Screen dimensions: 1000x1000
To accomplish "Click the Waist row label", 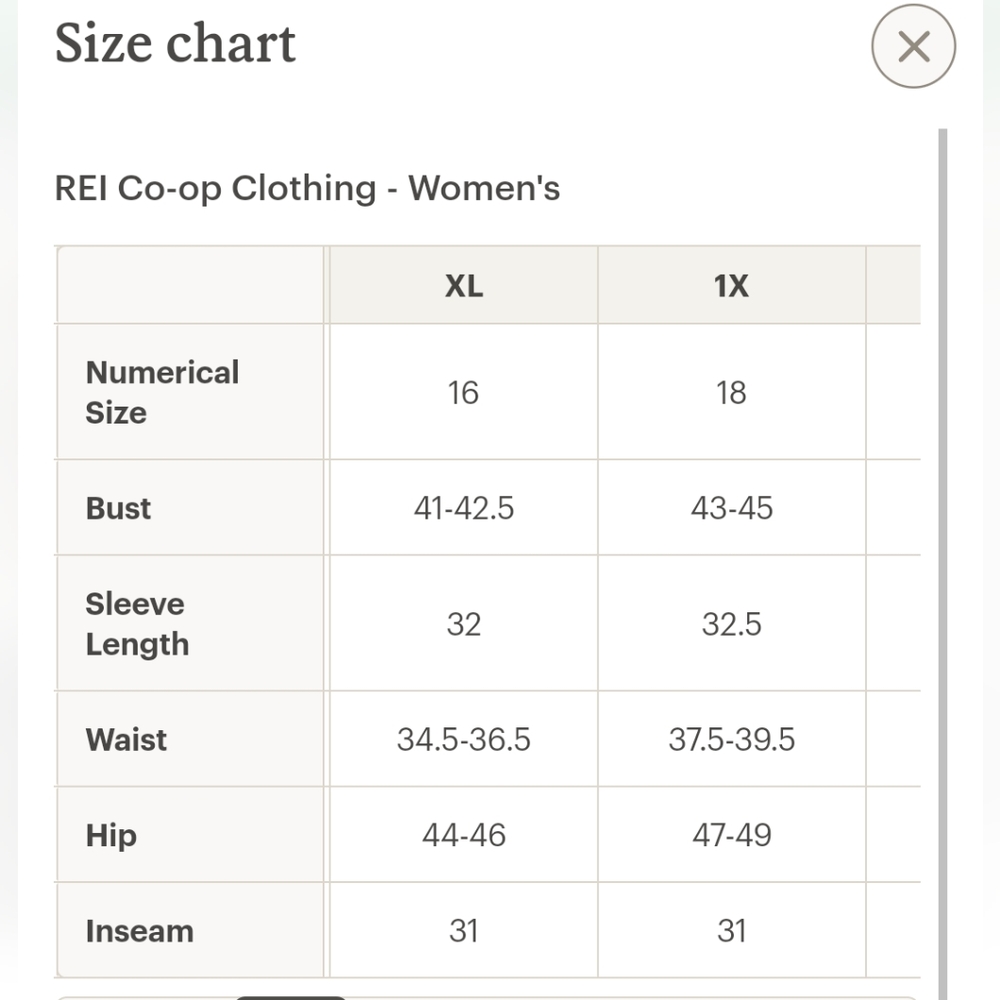I will coord(126,740).
